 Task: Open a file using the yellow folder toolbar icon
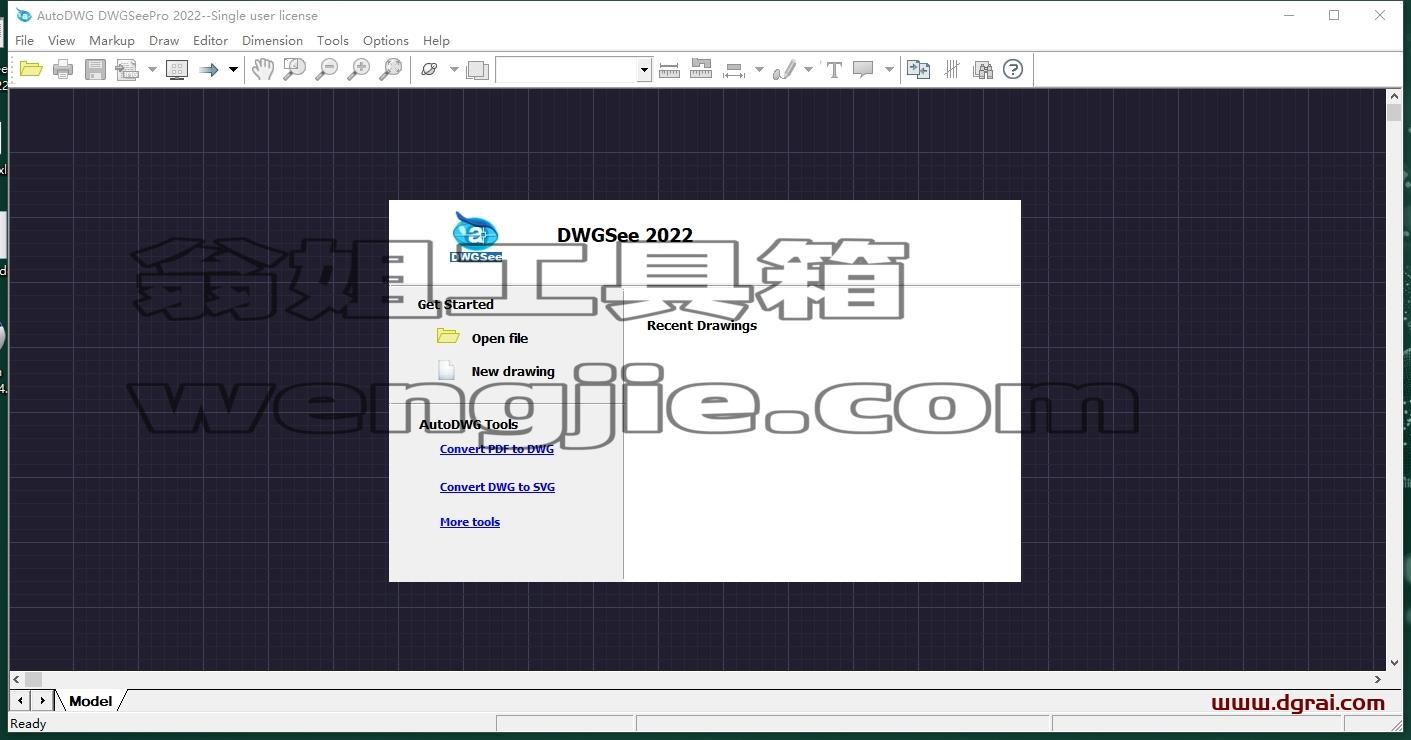31,69
